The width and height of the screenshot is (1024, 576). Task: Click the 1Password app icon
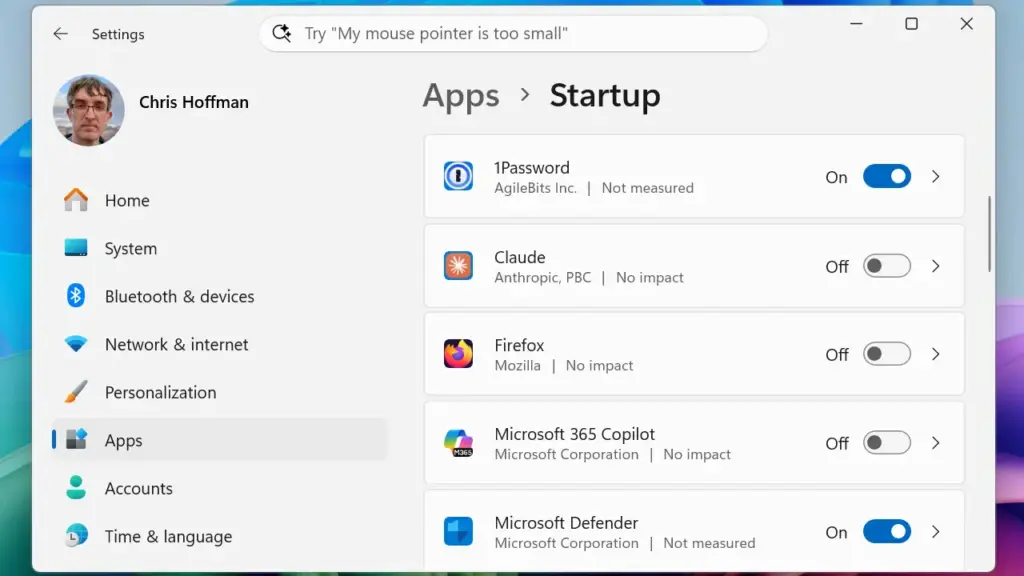click(458, 176)
